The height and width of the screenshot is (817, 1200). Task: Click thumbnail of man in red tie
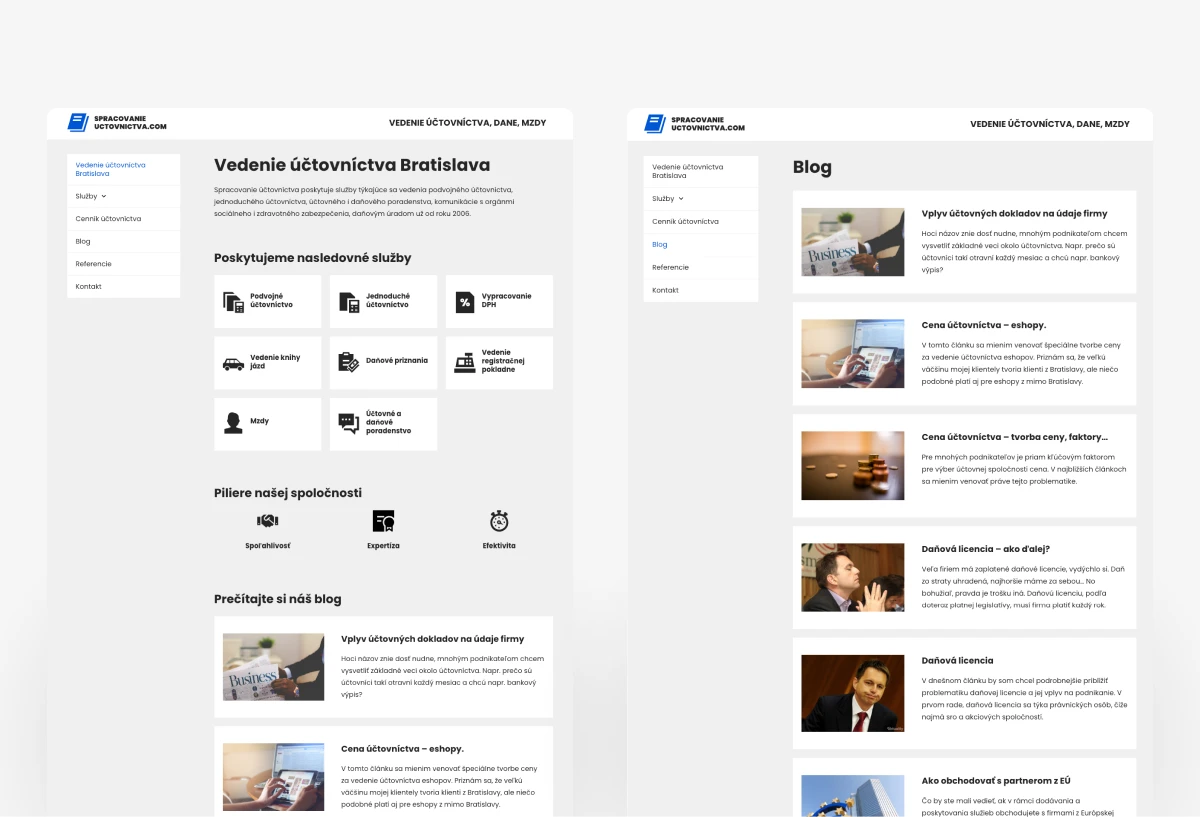pyautogui.click(x=853, y=693)
